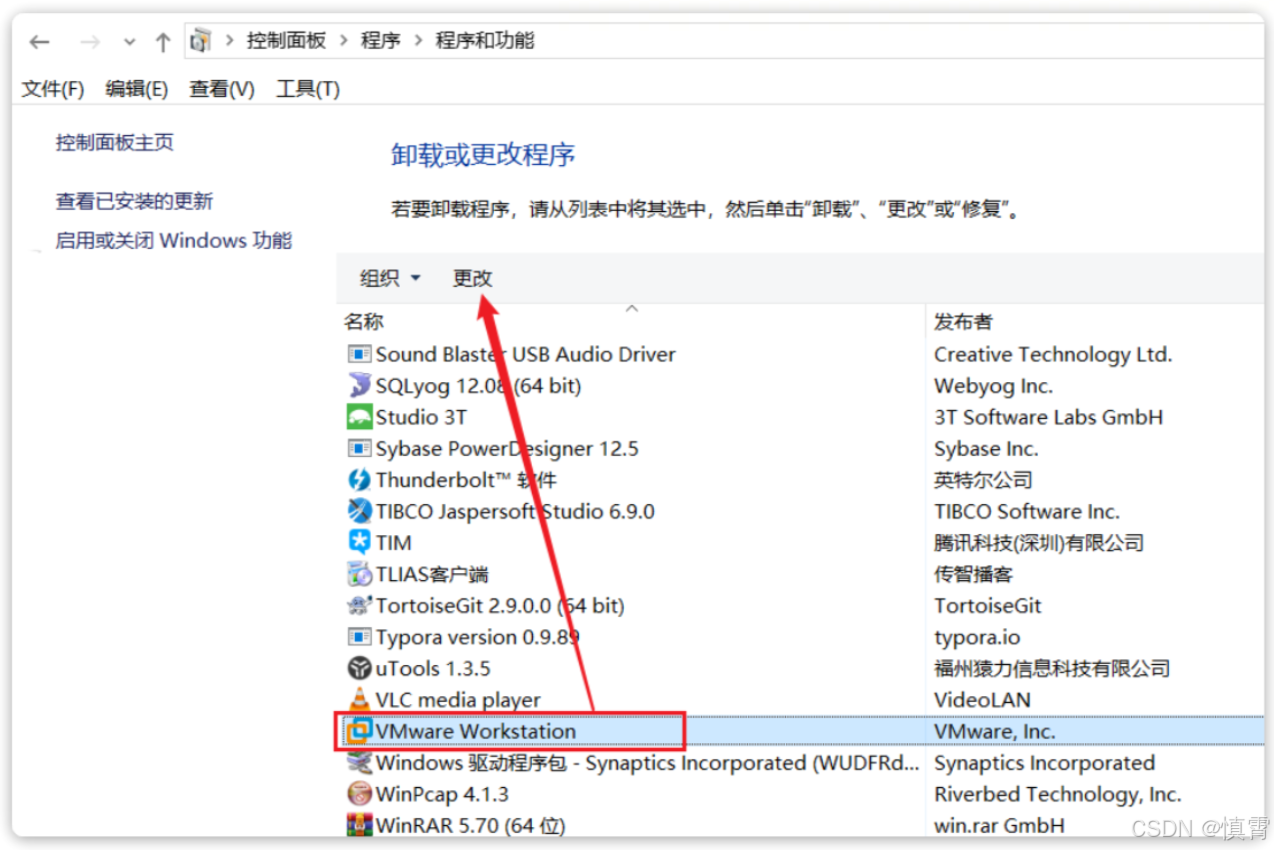The image size is (1274, 850).
Task: Open the recent locations dropdown arrow
Action: 129,42
